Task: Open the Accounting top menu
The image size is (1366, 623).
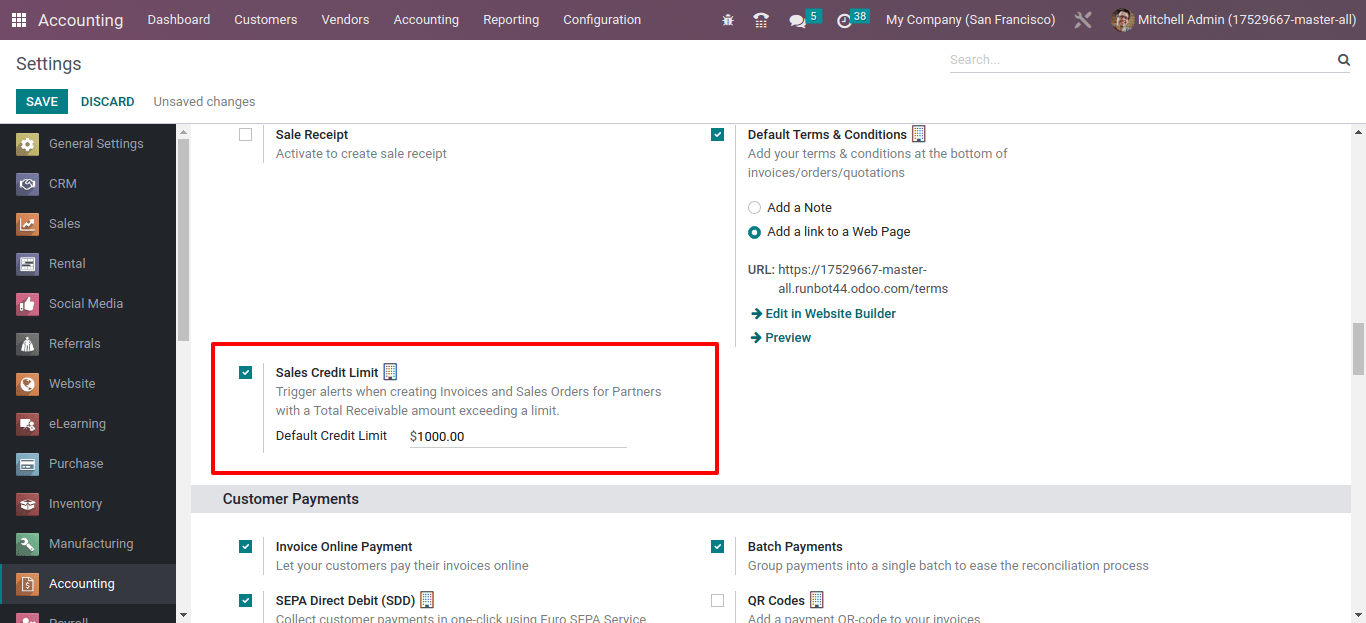Action: (x=426, y=20)
